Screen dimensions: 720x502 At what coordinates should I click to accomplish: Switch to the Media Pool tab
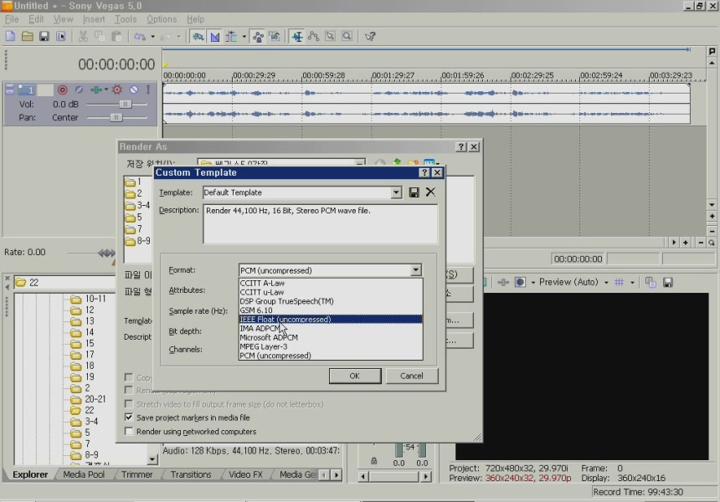pyautogui.click(x=84, y=474)
